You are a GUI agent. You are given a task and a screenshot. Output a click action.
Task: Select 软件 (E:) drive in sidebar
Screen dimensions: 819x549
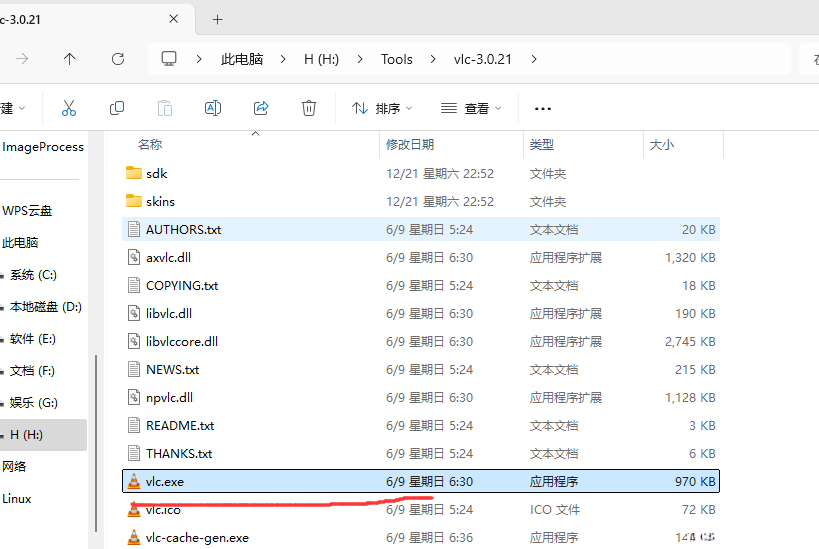[32, 338]
